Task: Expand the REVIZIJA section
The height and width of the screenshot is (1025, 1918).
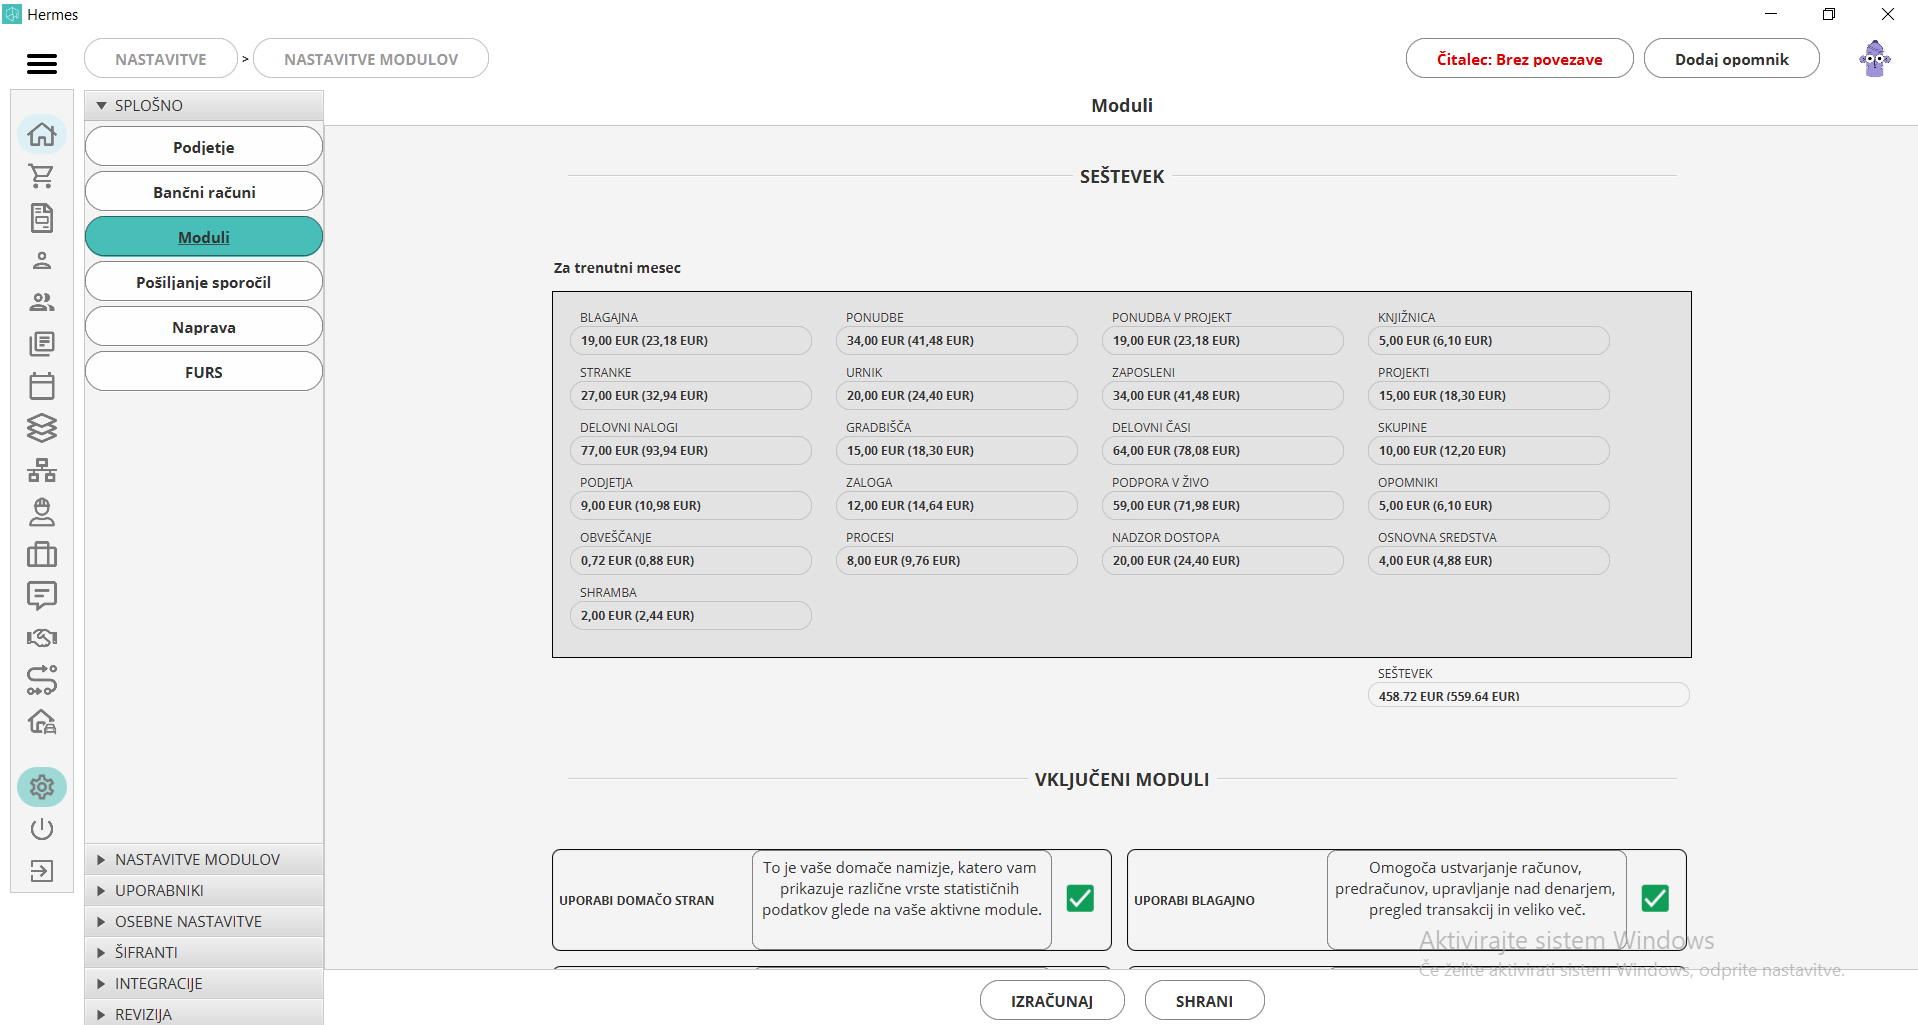Action: click(204, 1013)
